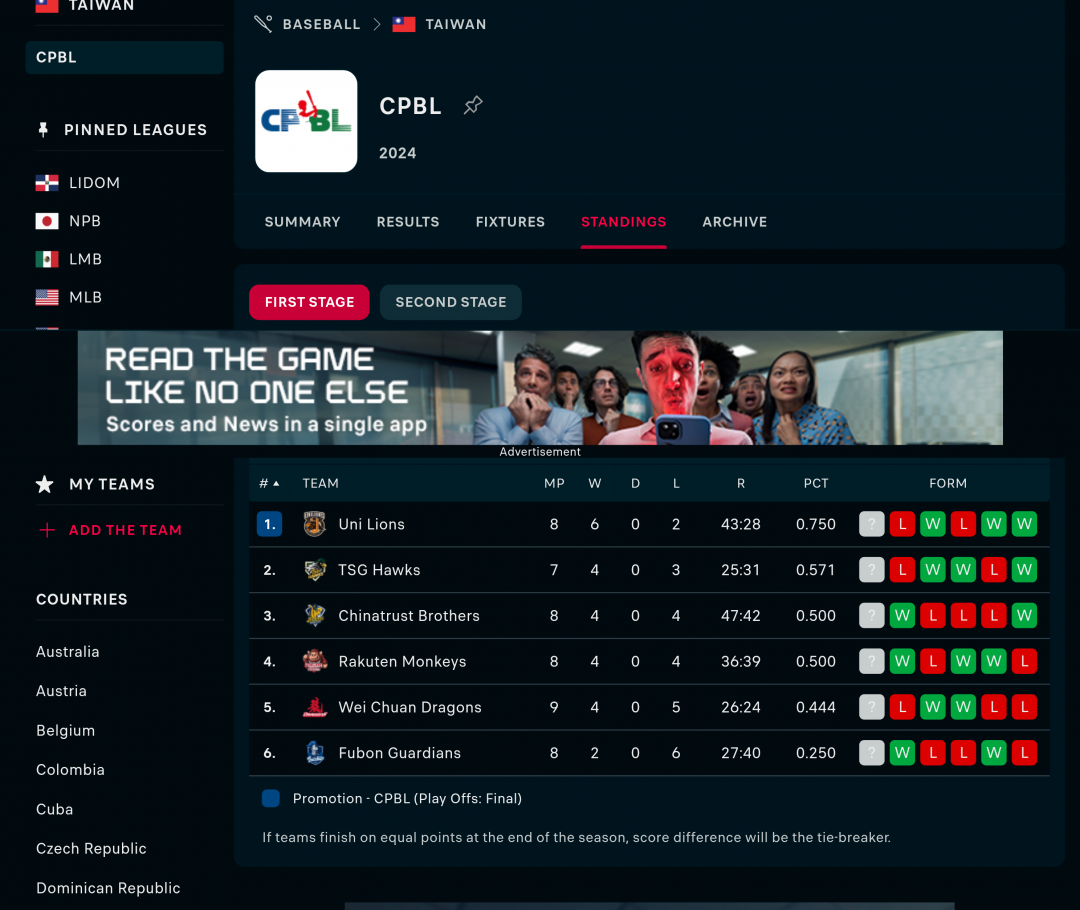Open LMB pinned league
Screen dimensions: 1080x910
click(x=85, y=259)
